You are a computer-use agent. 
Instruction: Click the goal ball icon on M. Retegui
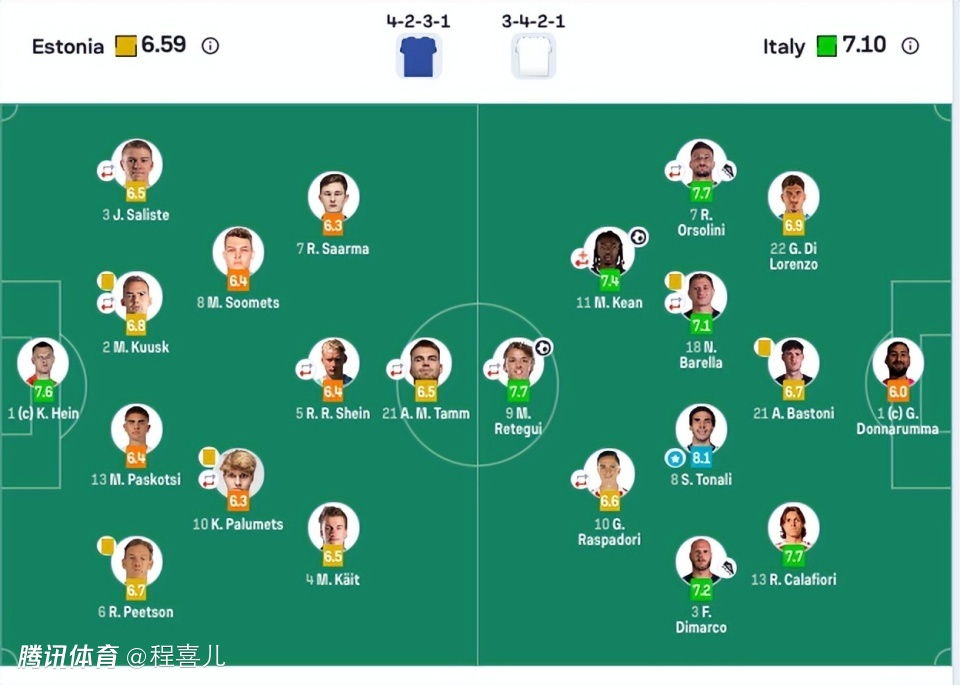coord(543,348)
